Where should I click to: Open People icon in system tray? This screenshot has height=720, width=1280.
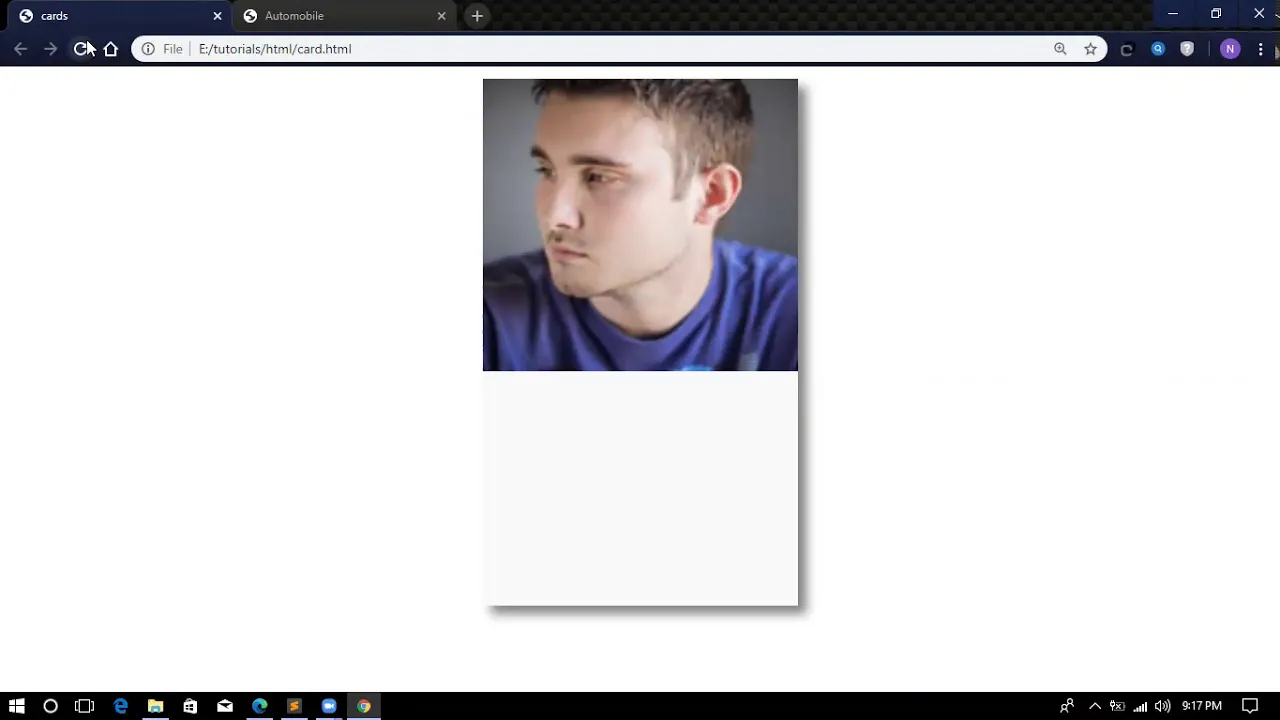(1067, 706)
